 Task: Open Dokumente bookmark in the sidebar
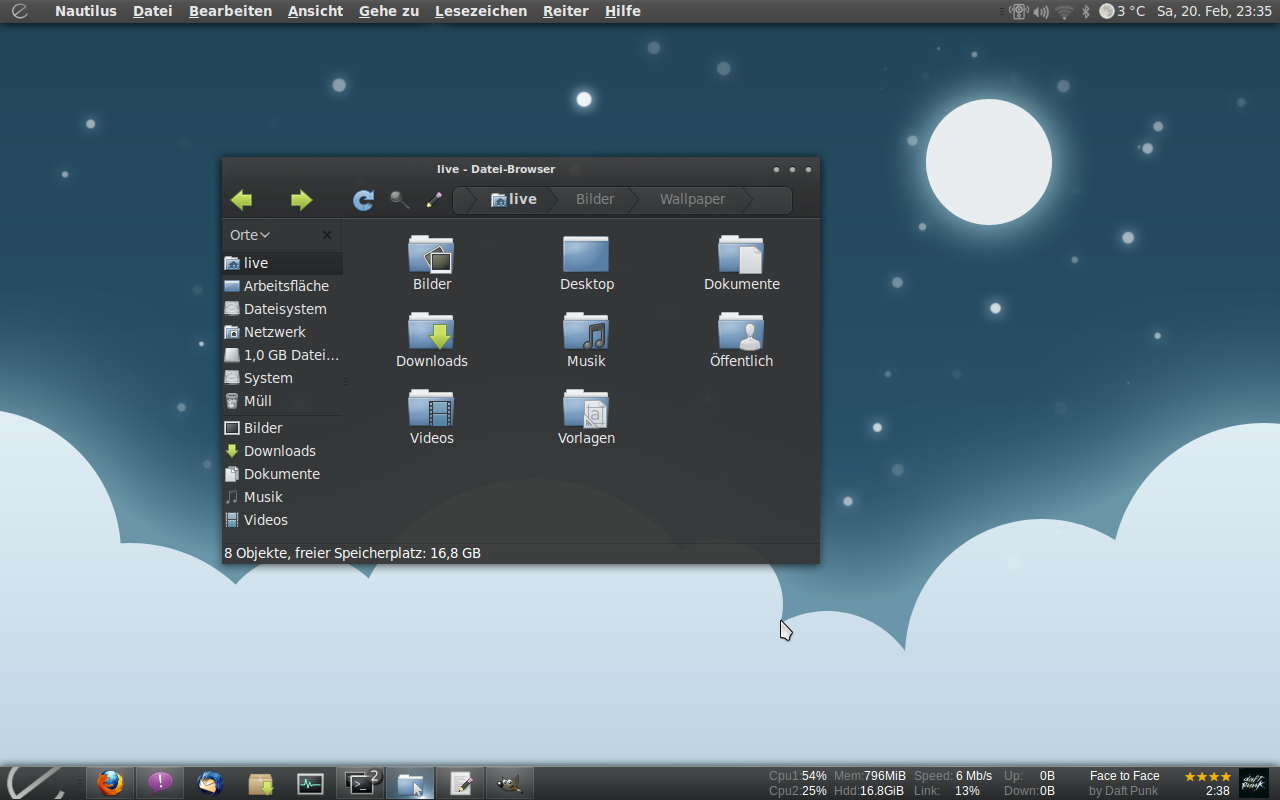(282, 474)
